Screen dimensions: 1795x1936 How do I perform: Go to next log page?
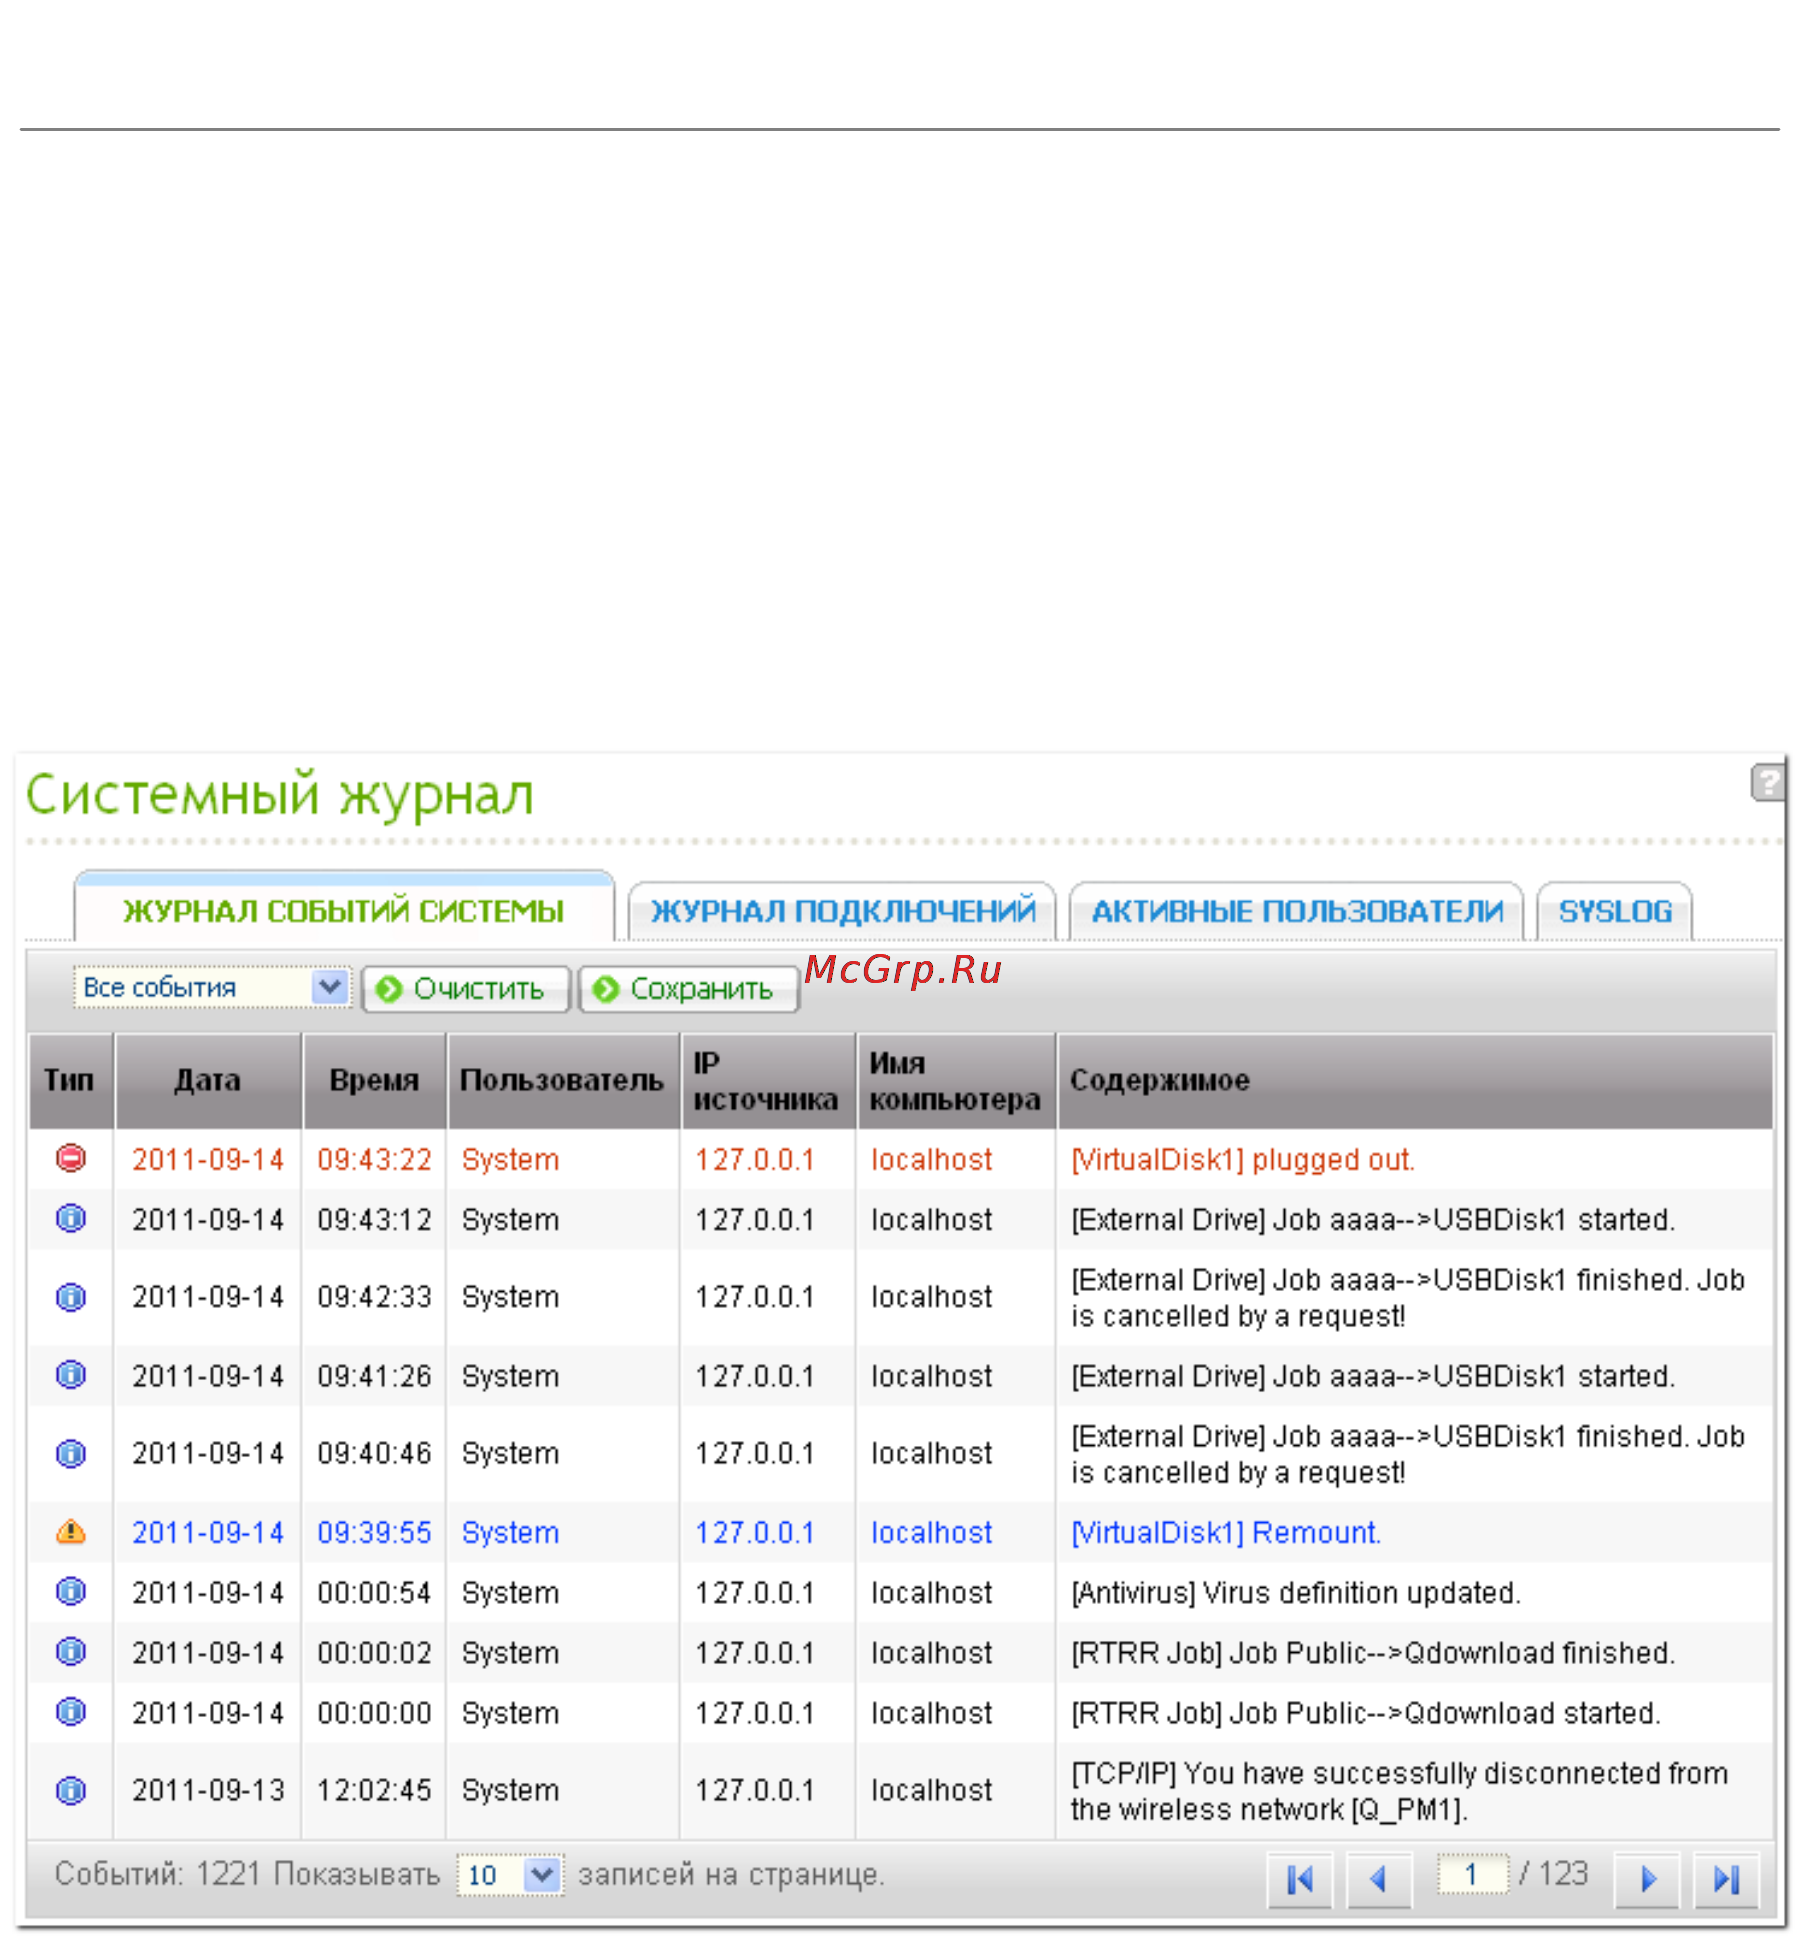pos(1647,1880)
